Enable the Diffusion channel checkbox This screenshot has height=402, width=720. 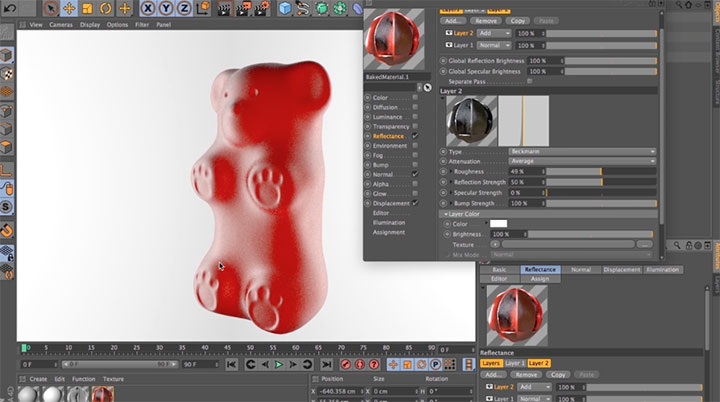pos(415,107)
